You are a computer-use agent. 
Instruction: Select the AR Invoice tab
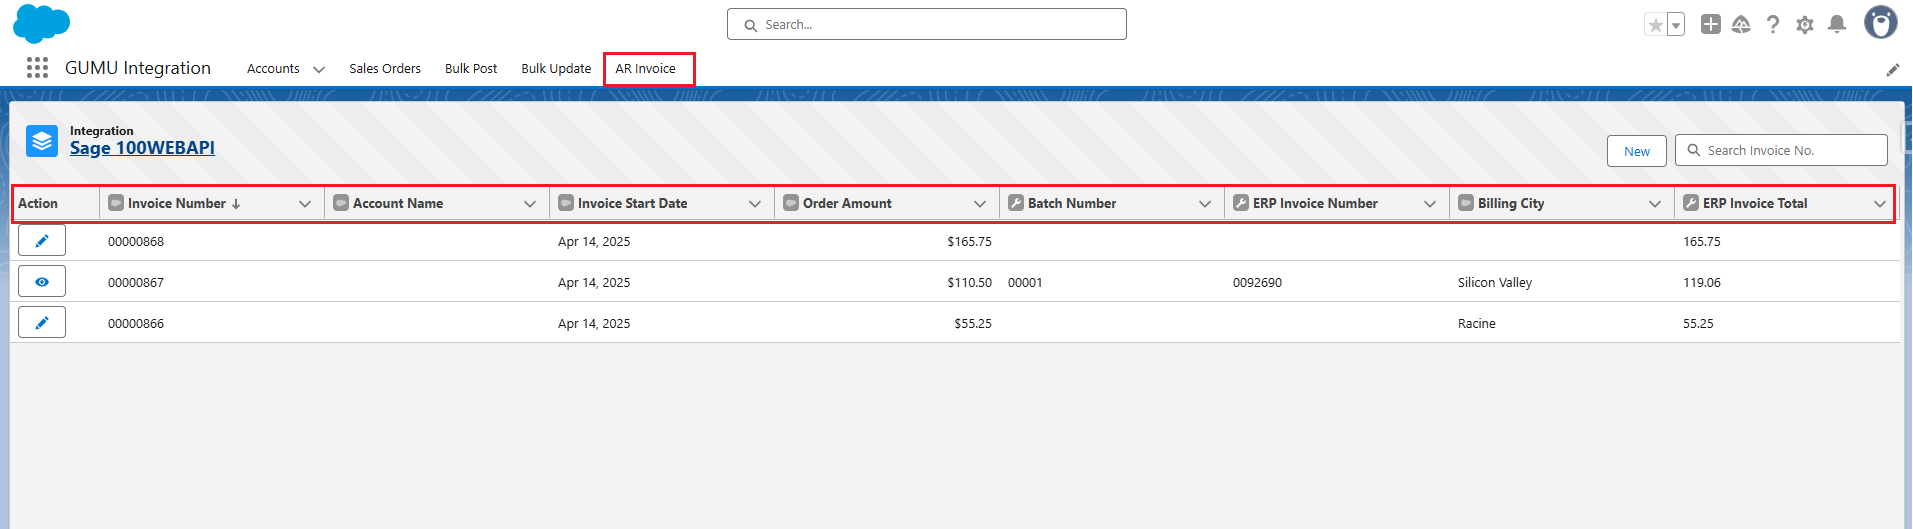(x=646, y=69)
